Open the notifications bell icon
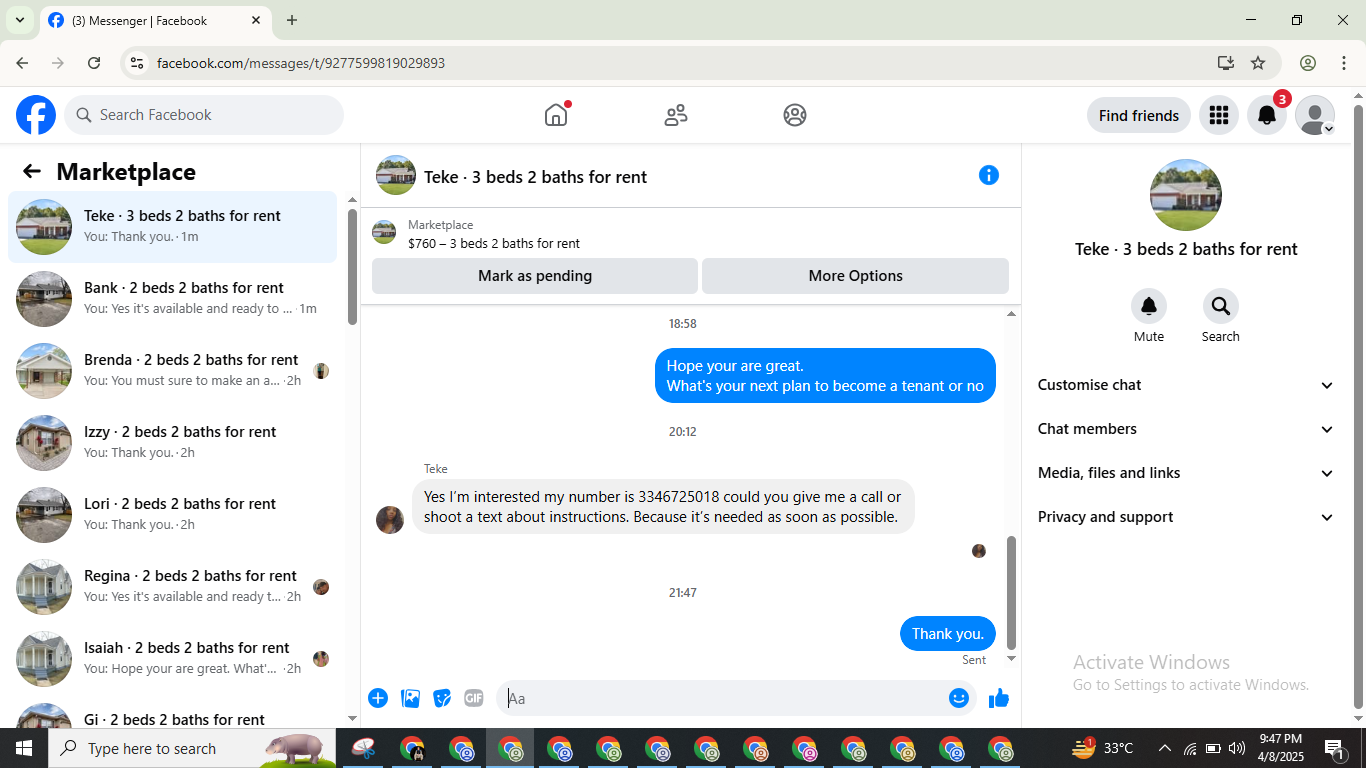The width and height of the screenshot is (1366, 768). (1266, 115)
